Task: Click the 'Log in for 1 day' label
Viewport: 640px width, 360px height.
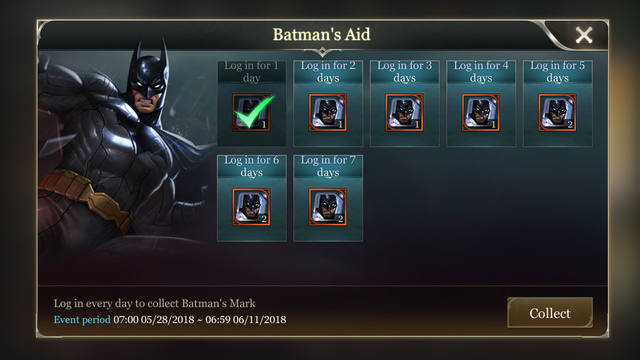Action: click(x=251, y=72)
